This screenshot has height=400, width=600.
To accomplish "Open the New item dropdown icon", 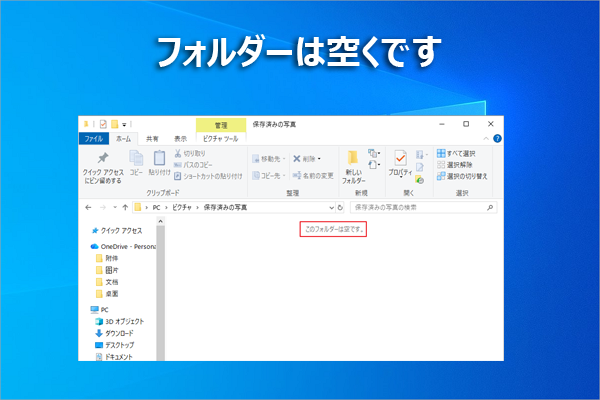I will (x=374, y=153).
